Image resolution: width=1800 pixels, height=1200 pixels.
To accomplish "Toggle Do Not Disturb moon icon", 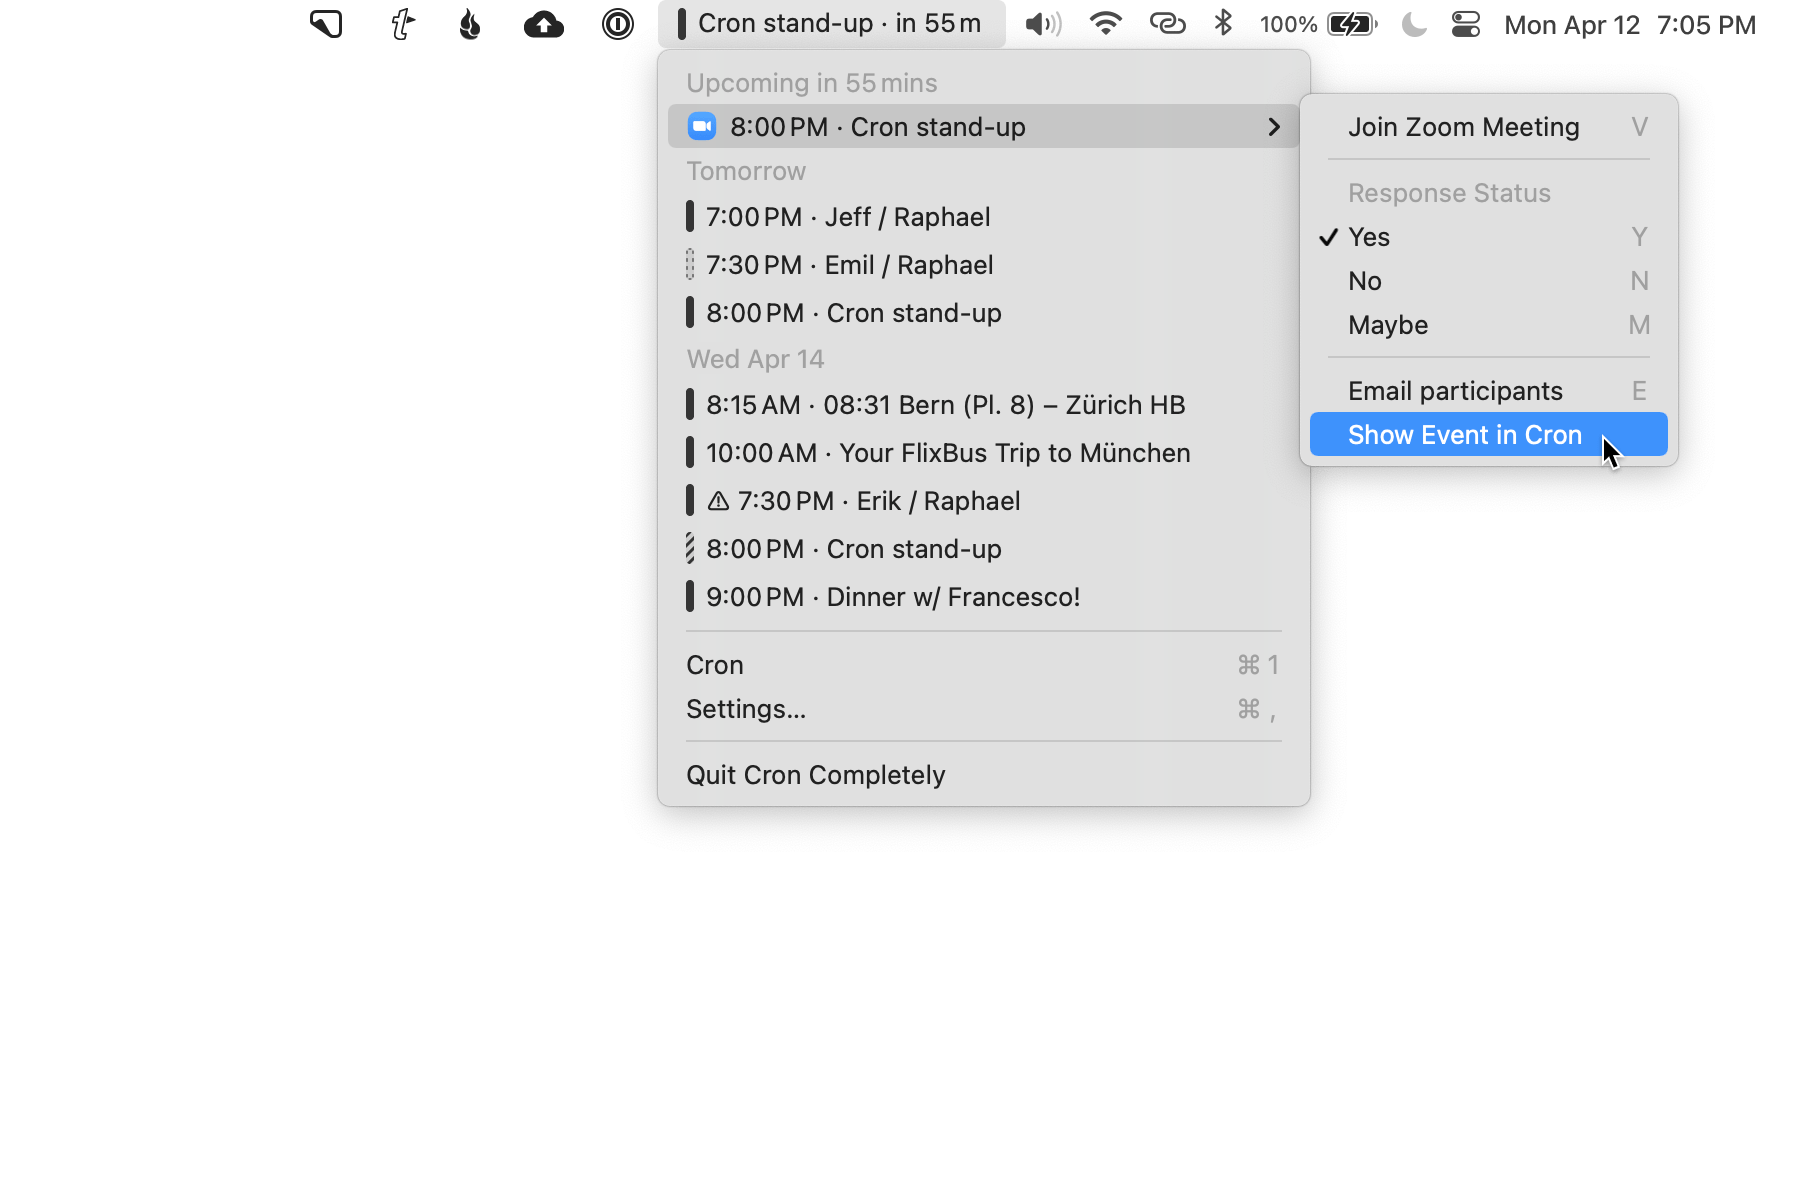I will point(1413,24).
